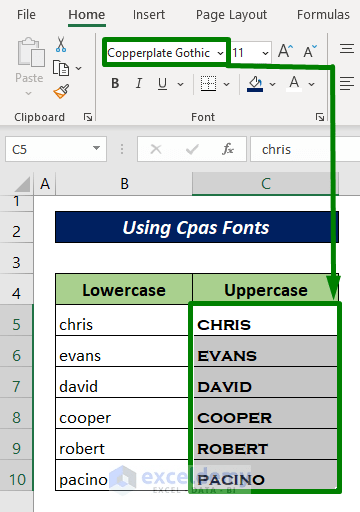360x512 pixels.
Task: Select the lowercase cooper cell
Action: [x=124, y=414]
